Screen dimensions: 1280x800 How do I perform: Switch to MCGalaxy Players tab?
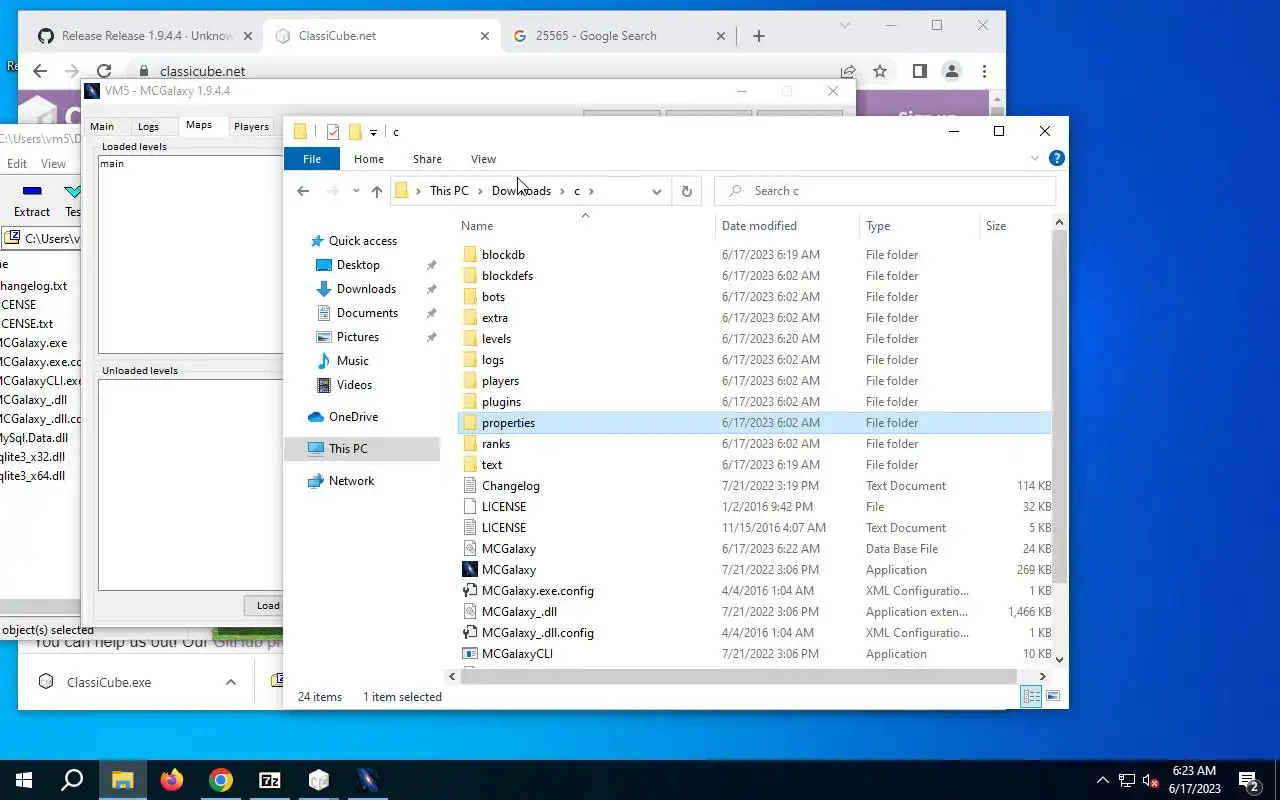[x=251, y=127]
